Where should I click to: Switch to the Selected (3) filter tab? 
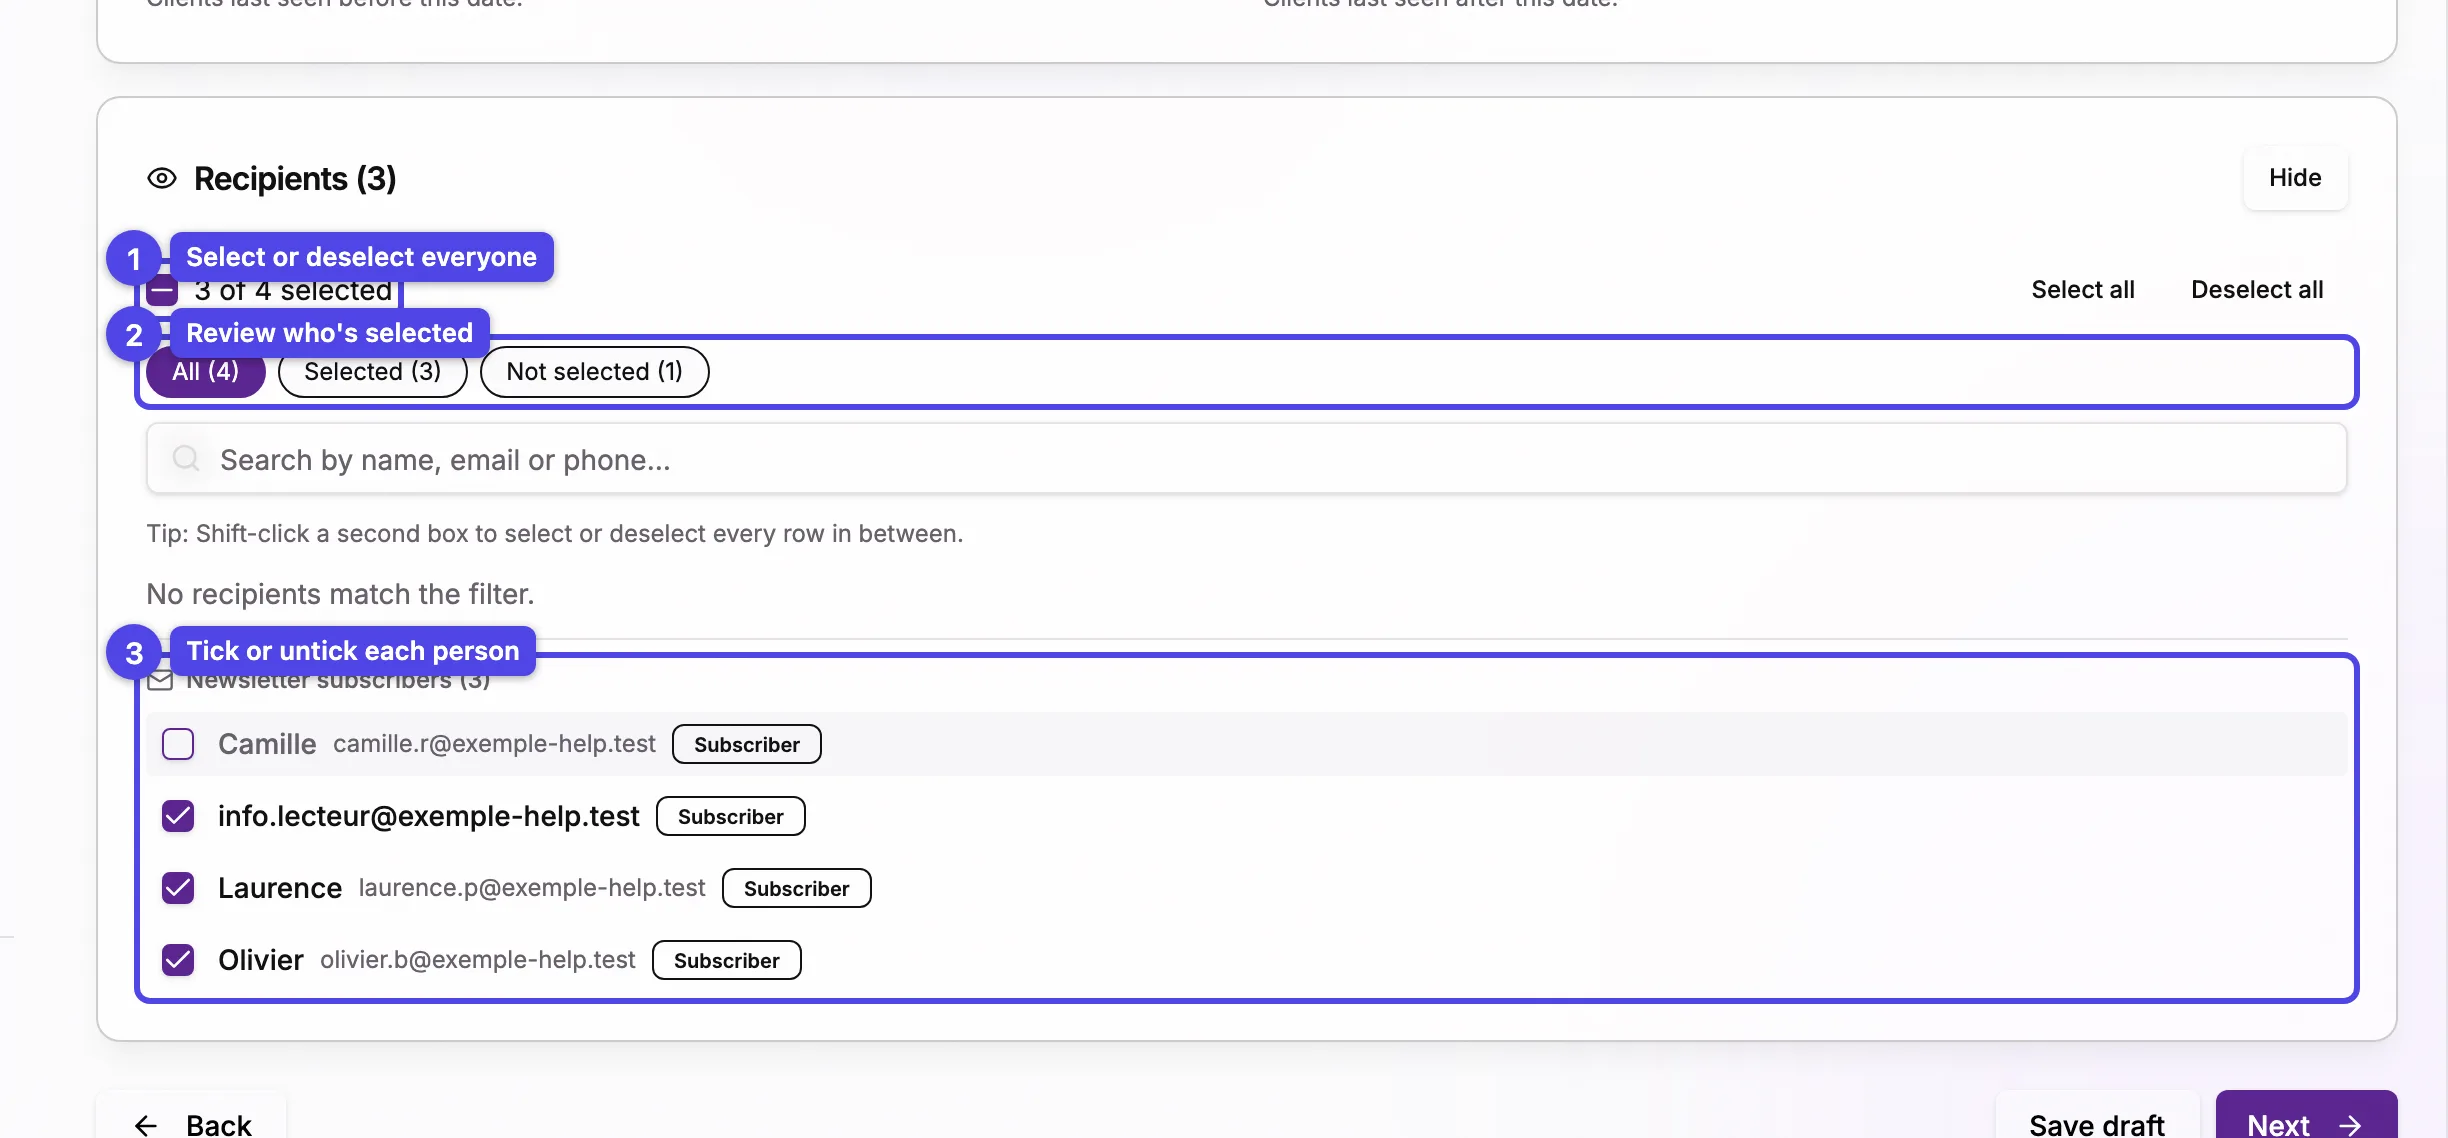pos(373,372)
